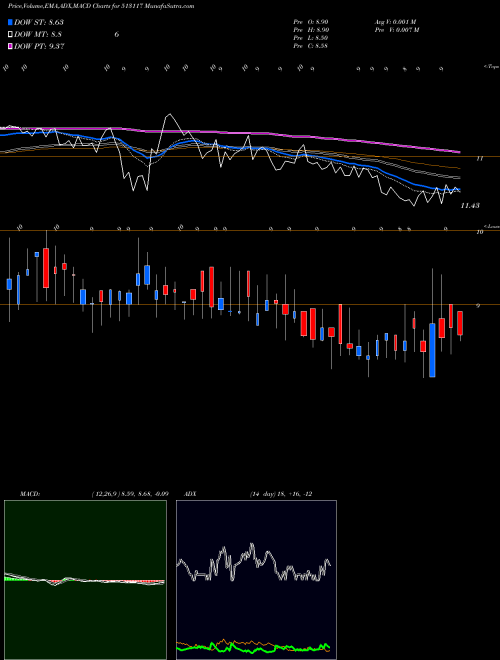The width and height of the screenshot is (500, 660).
Task: Click the 'Pre H: 8.90' high value
Action: click(311, 30)
